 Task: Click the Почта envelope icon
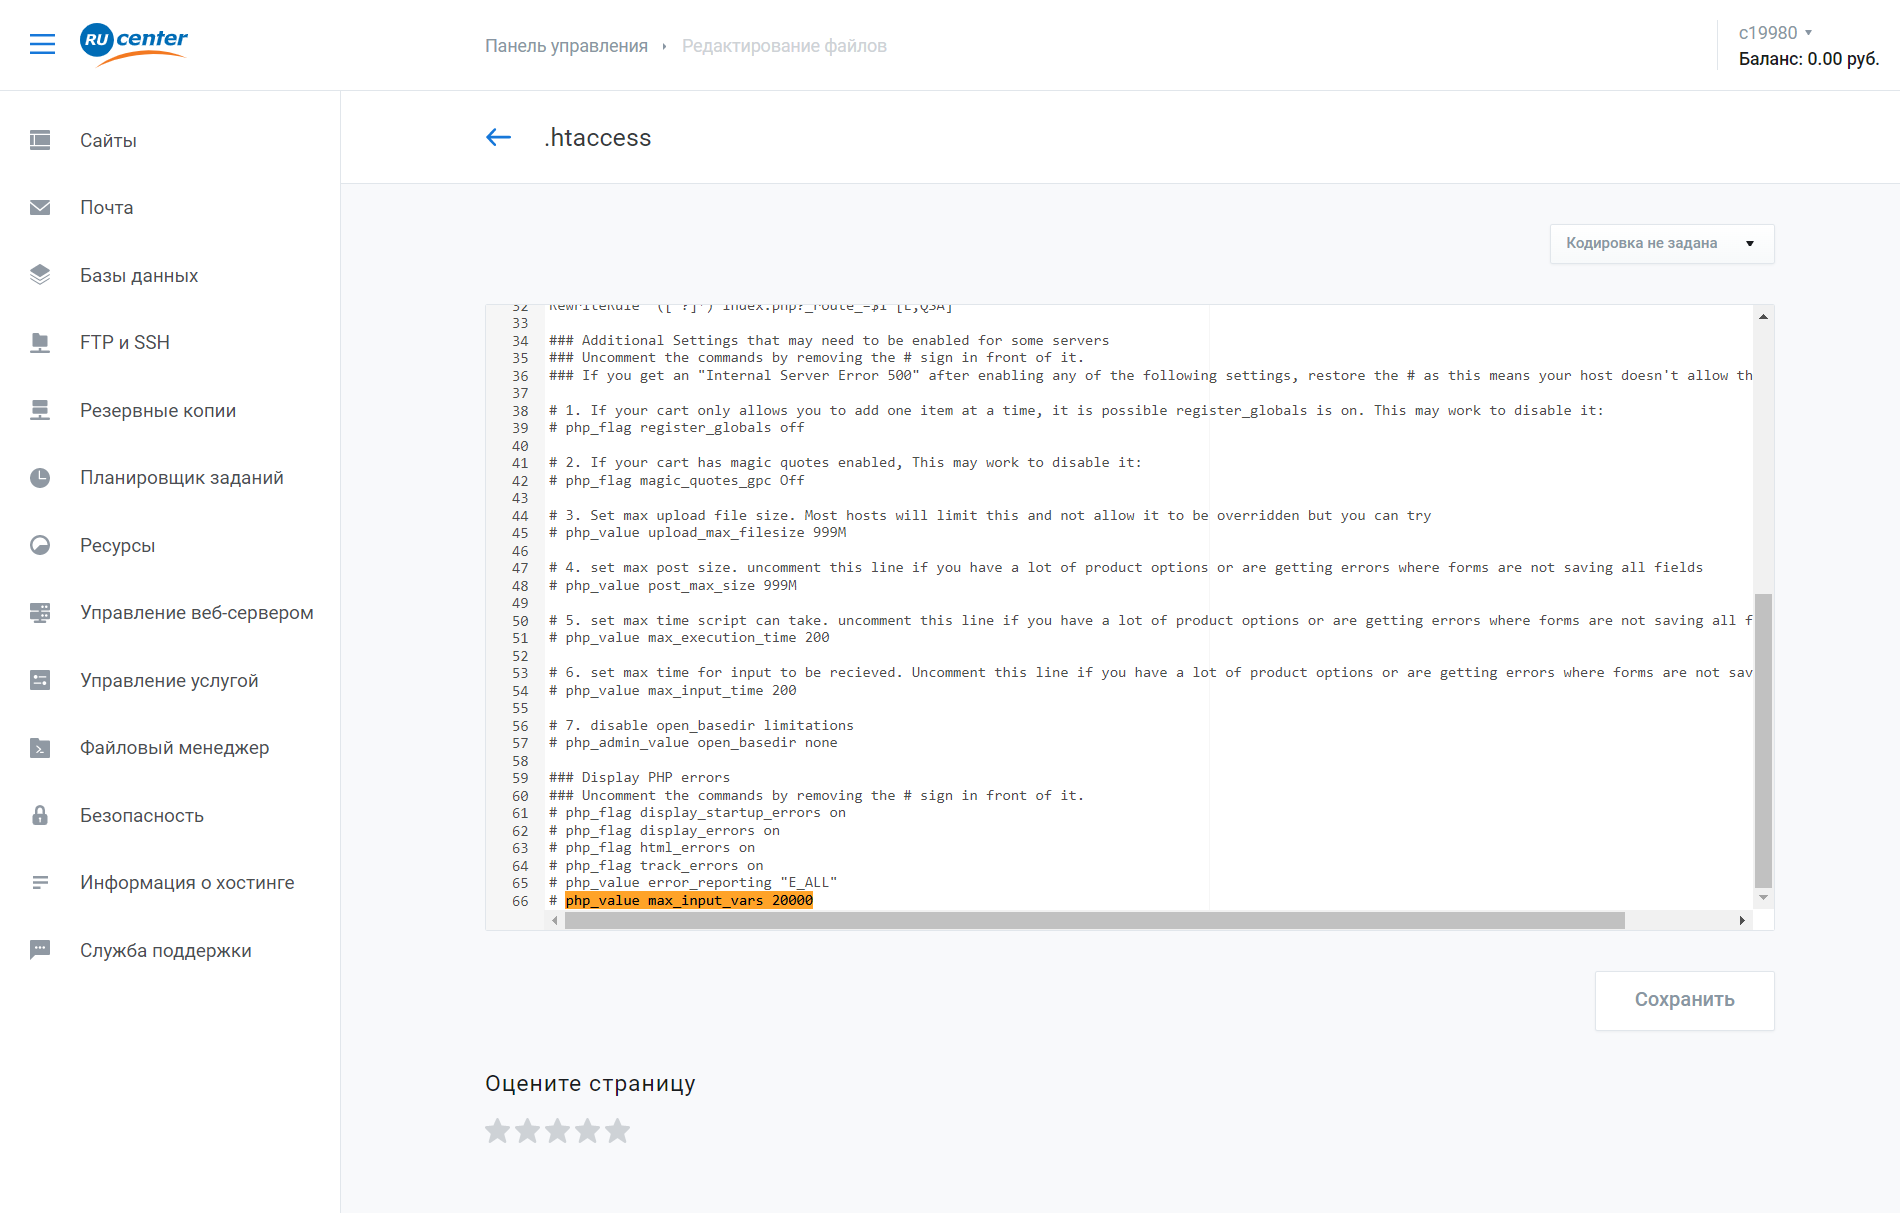click(x=40, y=208)
